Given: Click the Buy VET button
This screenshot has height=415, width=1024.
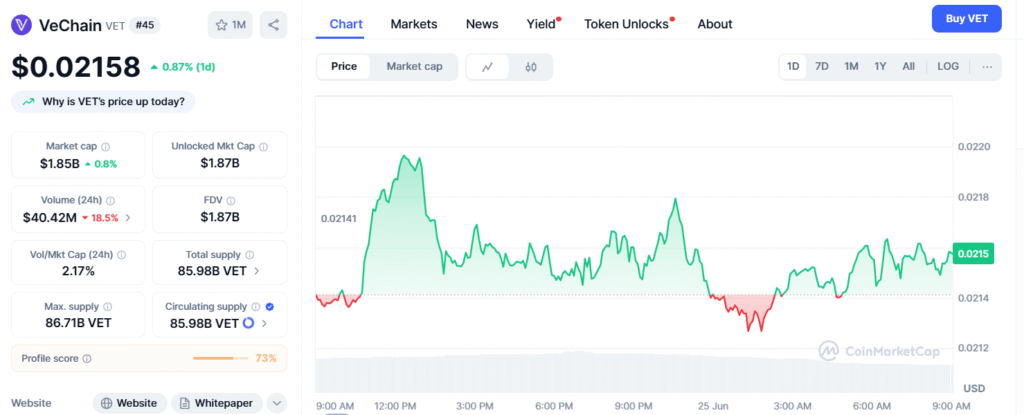Looking at the screenshot, I should coord(967,18).
